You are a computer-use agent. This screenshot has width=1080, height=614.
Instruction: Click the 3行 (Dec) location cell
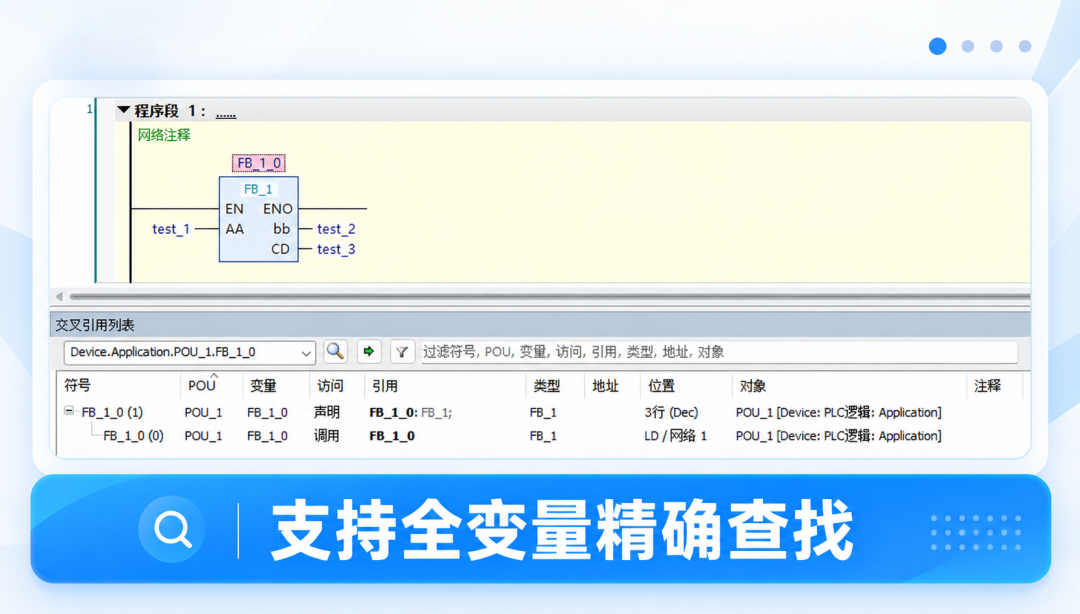[x=671, y=412]
